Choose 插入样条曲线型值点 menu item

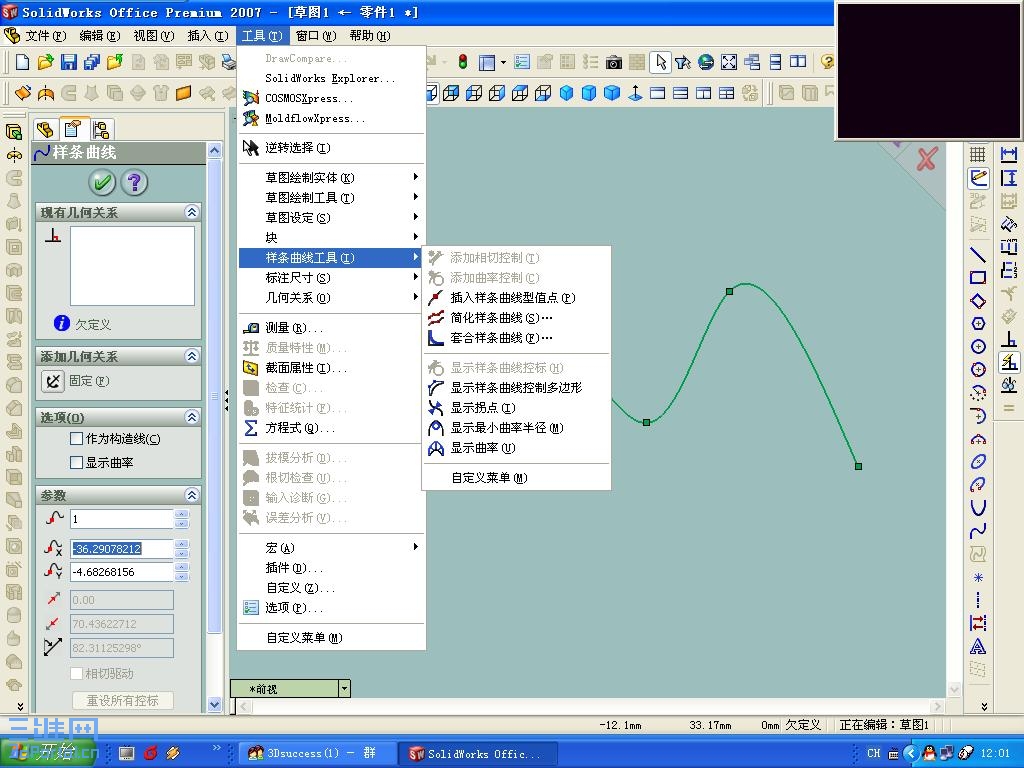[x=516, y=298]
